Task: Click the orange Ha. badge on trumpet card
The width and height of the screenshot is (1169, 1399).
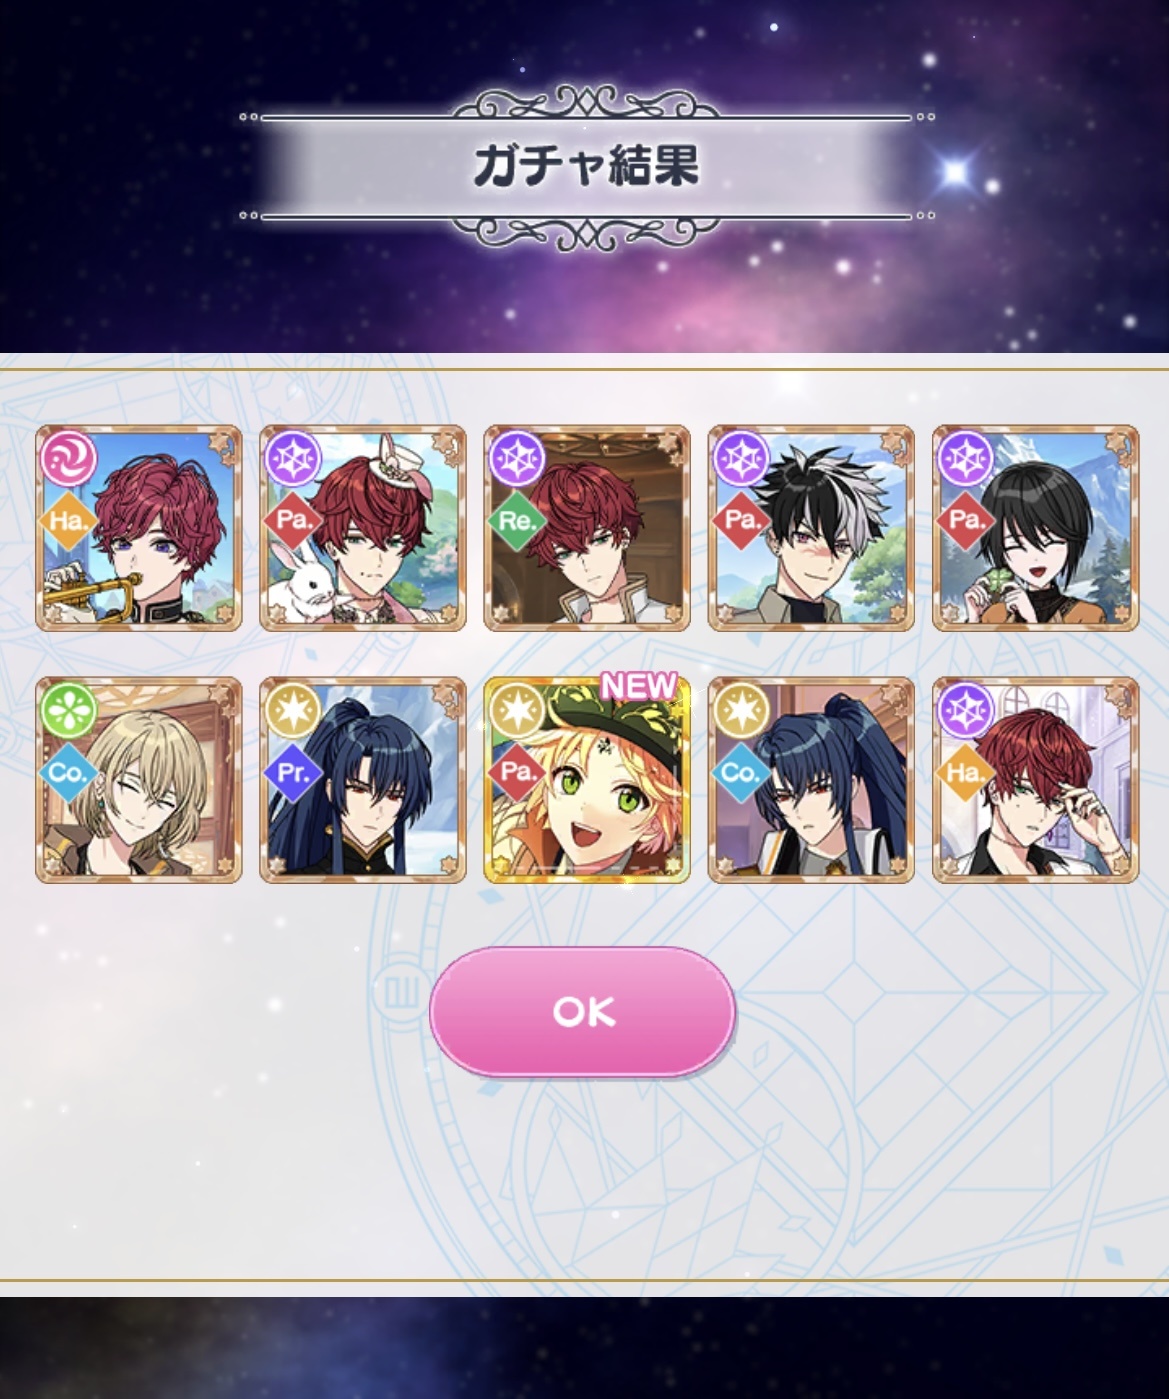Action: pos(68,520)
